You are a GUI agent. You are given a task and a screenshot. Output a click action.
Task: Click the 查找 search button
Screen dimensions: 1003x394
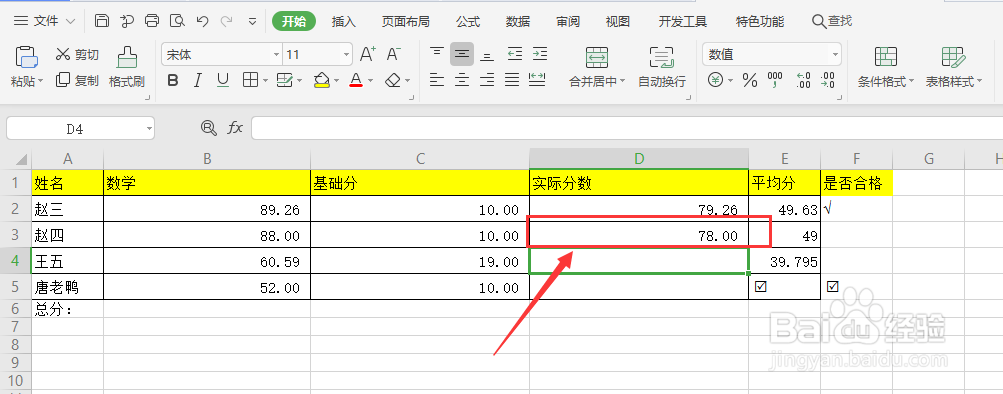point(832,21)
